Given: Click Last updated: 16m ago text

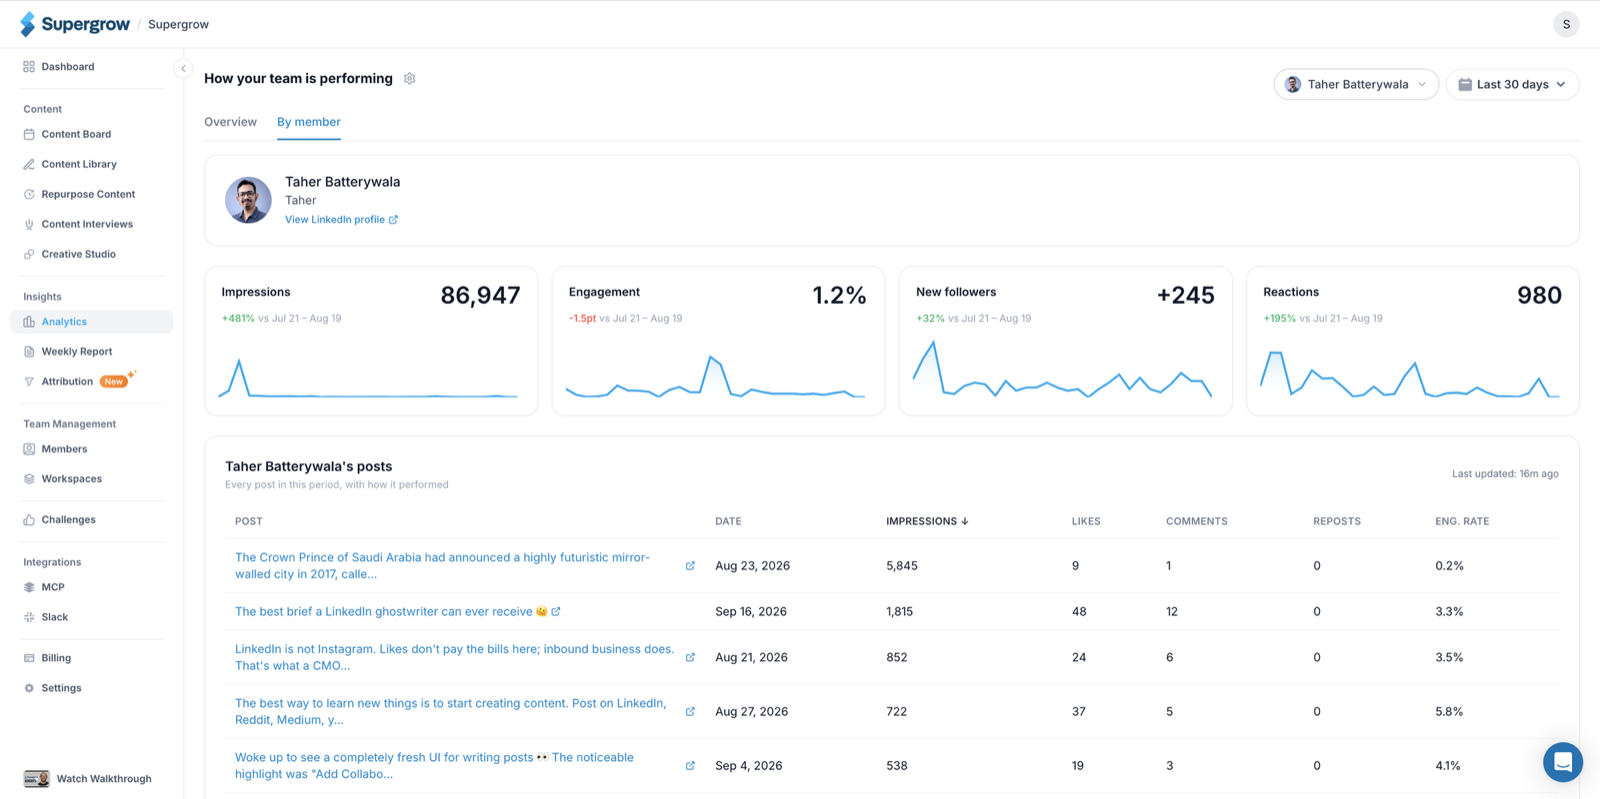Looking at the screenshot, I should pos(1505,474).
